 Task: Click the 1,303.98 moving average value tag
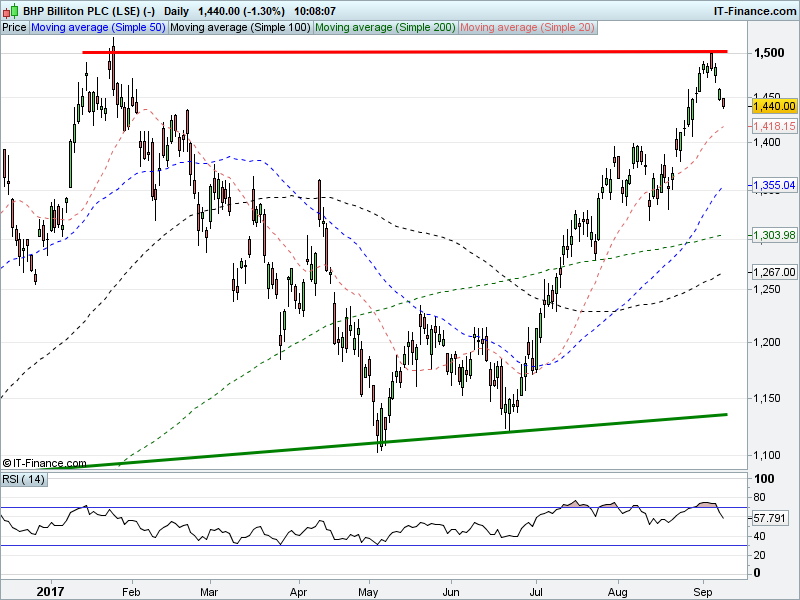click(x=774, y=235)
